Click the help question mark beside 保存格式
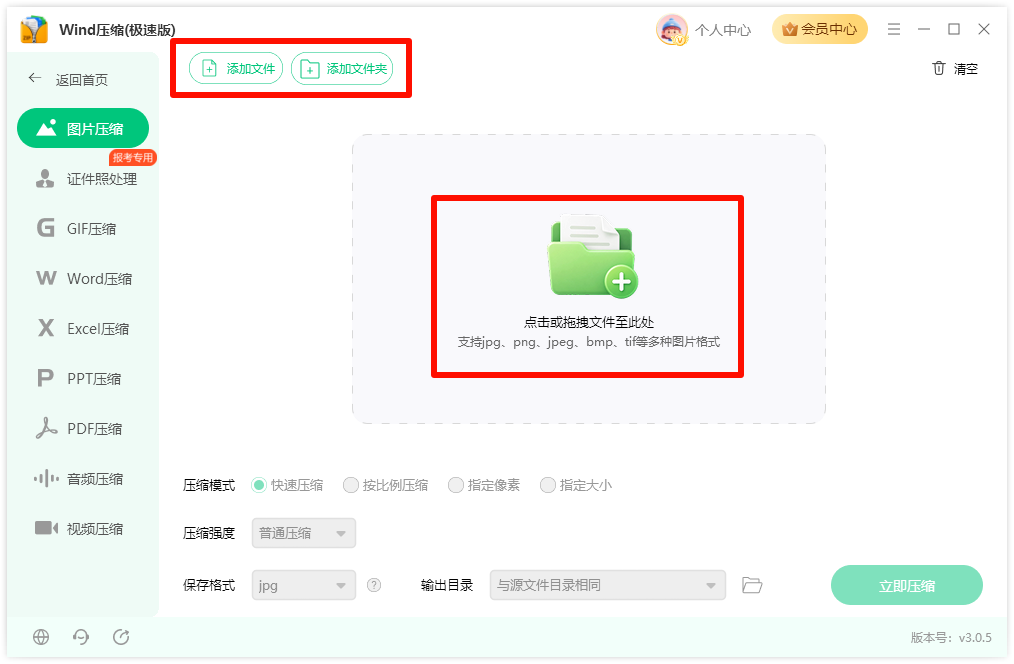1014x664 pixels. [374, 585]
